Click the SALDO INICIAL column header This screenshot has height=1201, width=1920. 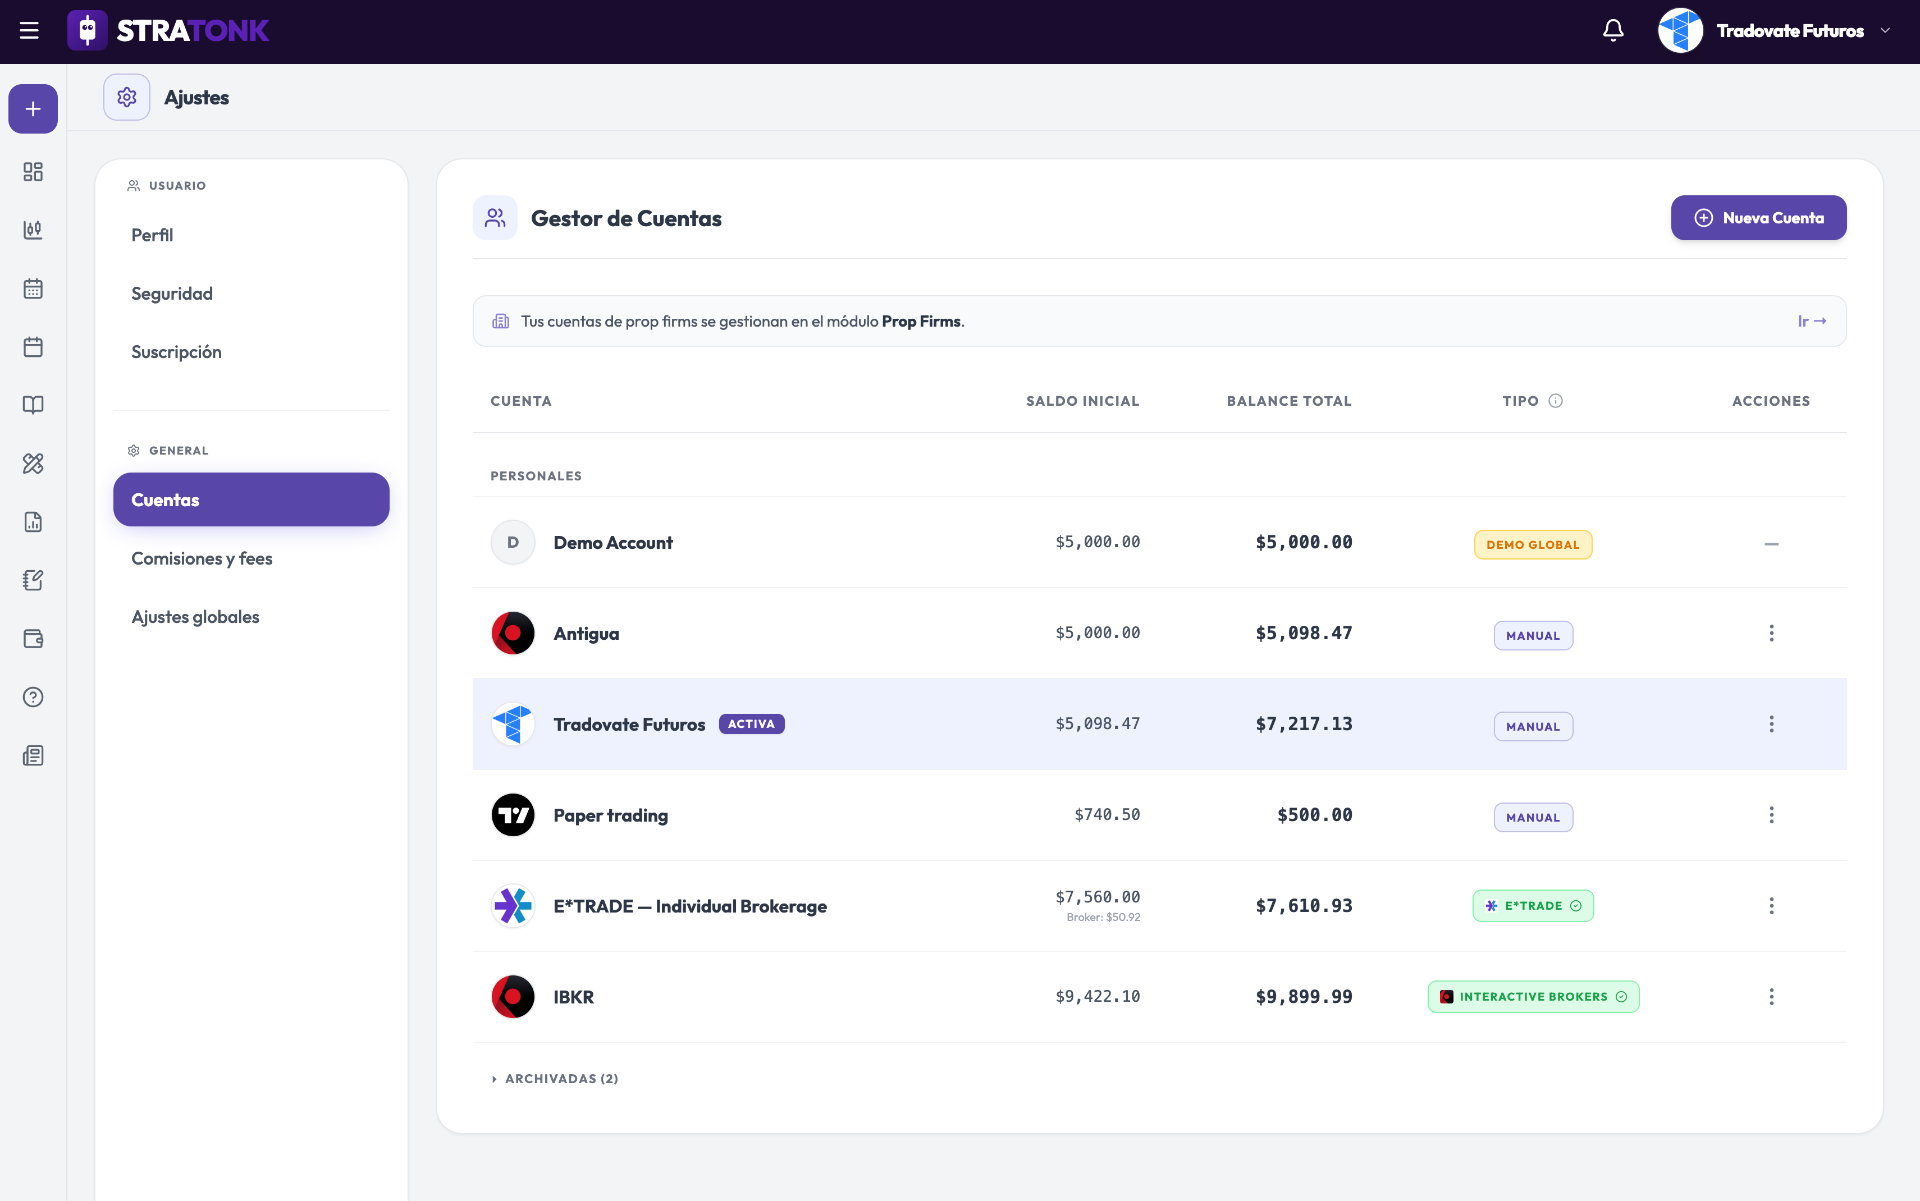point(1083,401)
